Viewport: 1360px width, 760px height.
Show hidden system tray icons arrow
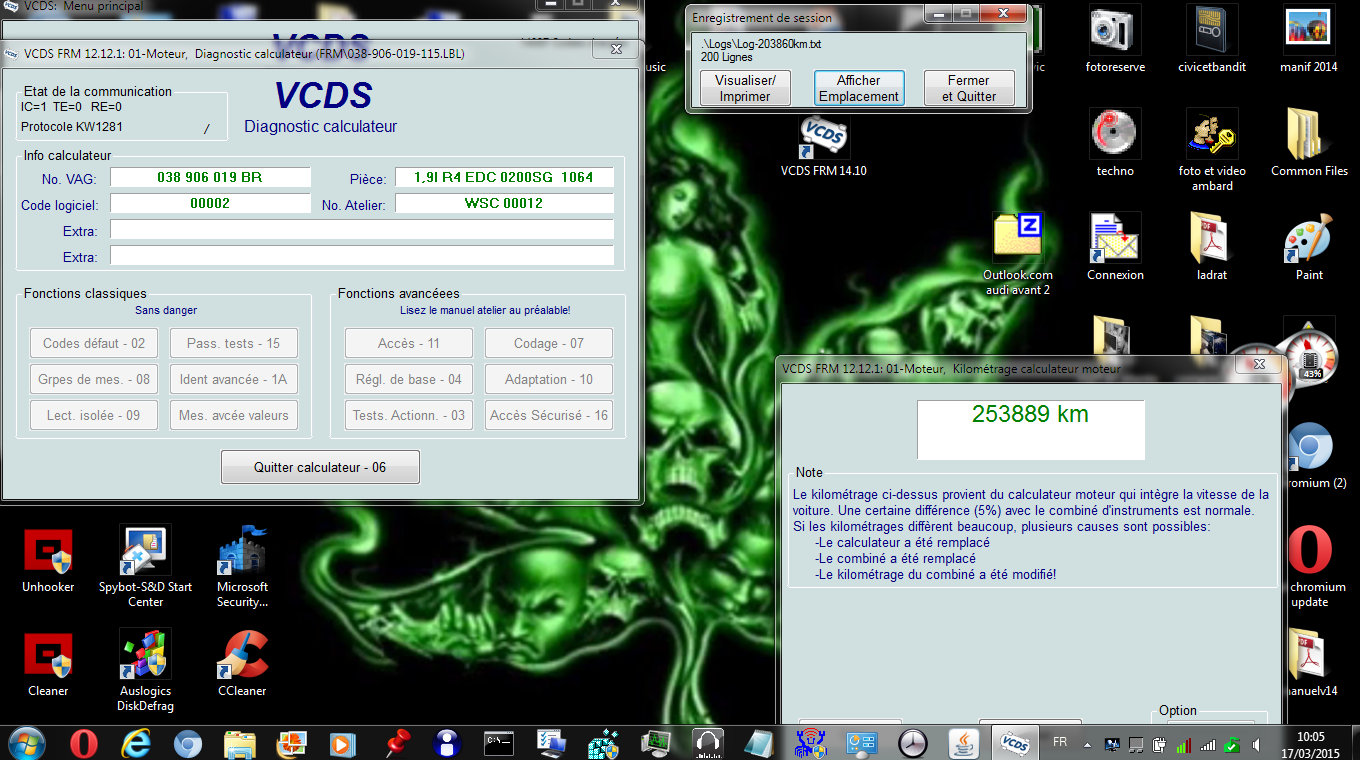pyautogui.click(x=1088, y=744)
